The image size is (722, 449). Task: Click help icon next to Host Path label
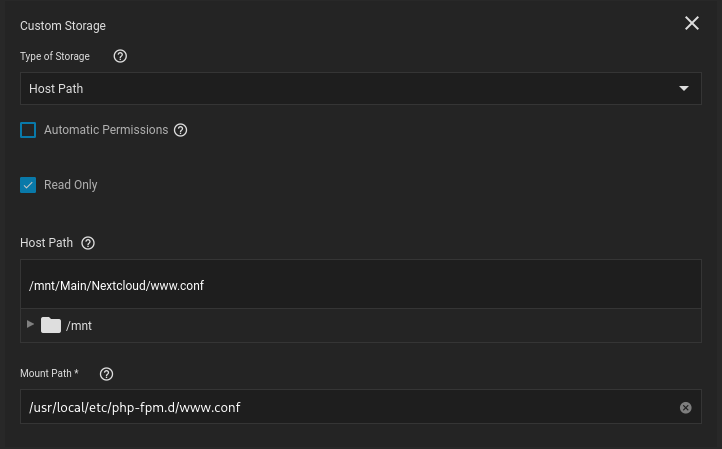pos(88,243)
